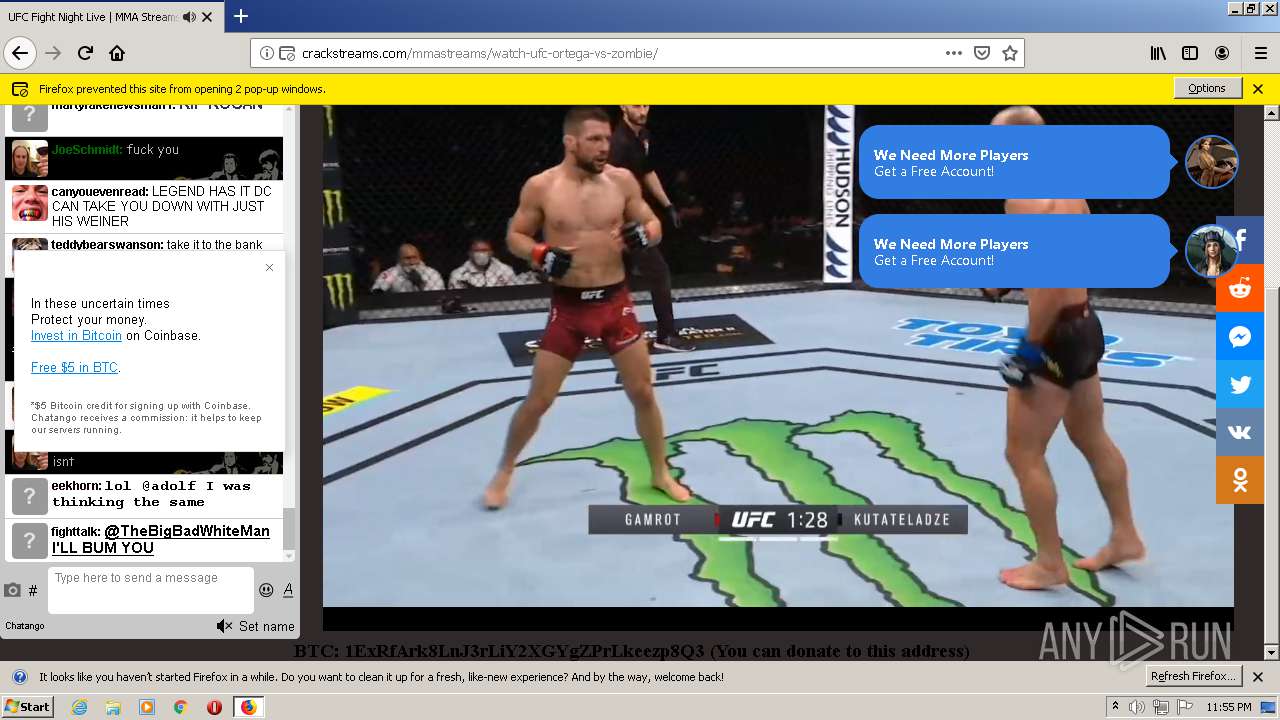This screenshot has height=720, width=1280.
Task: Open the Firefox account menu
Action: click(x=1222, y=53)
